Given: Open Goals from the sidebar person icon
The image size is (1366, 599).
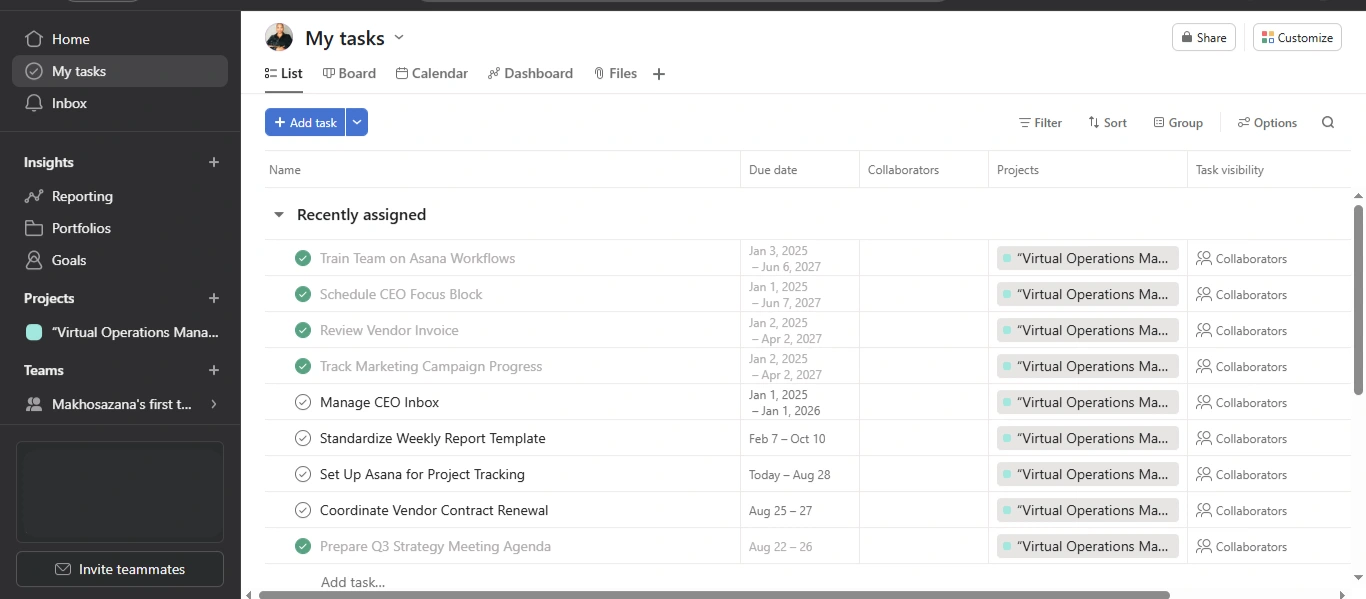Looking at the screenshot, I should 34,260.
